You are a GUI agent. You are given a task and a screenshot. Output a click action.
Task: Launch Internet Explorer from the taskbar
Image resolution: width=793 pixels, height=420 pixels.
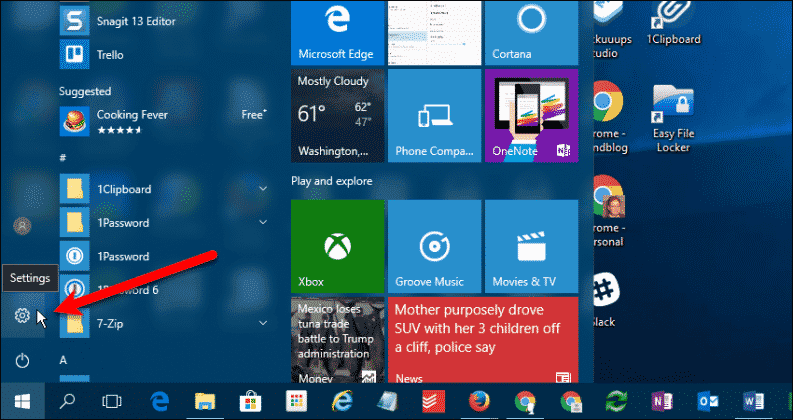point(342,402)
